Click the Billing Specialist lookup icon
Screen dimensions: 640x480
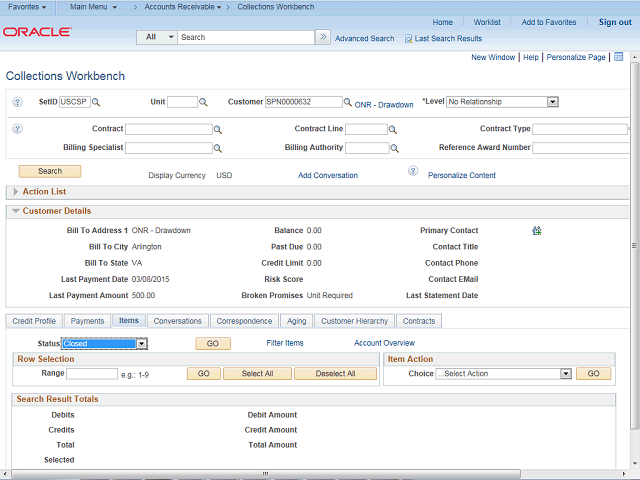218,148
